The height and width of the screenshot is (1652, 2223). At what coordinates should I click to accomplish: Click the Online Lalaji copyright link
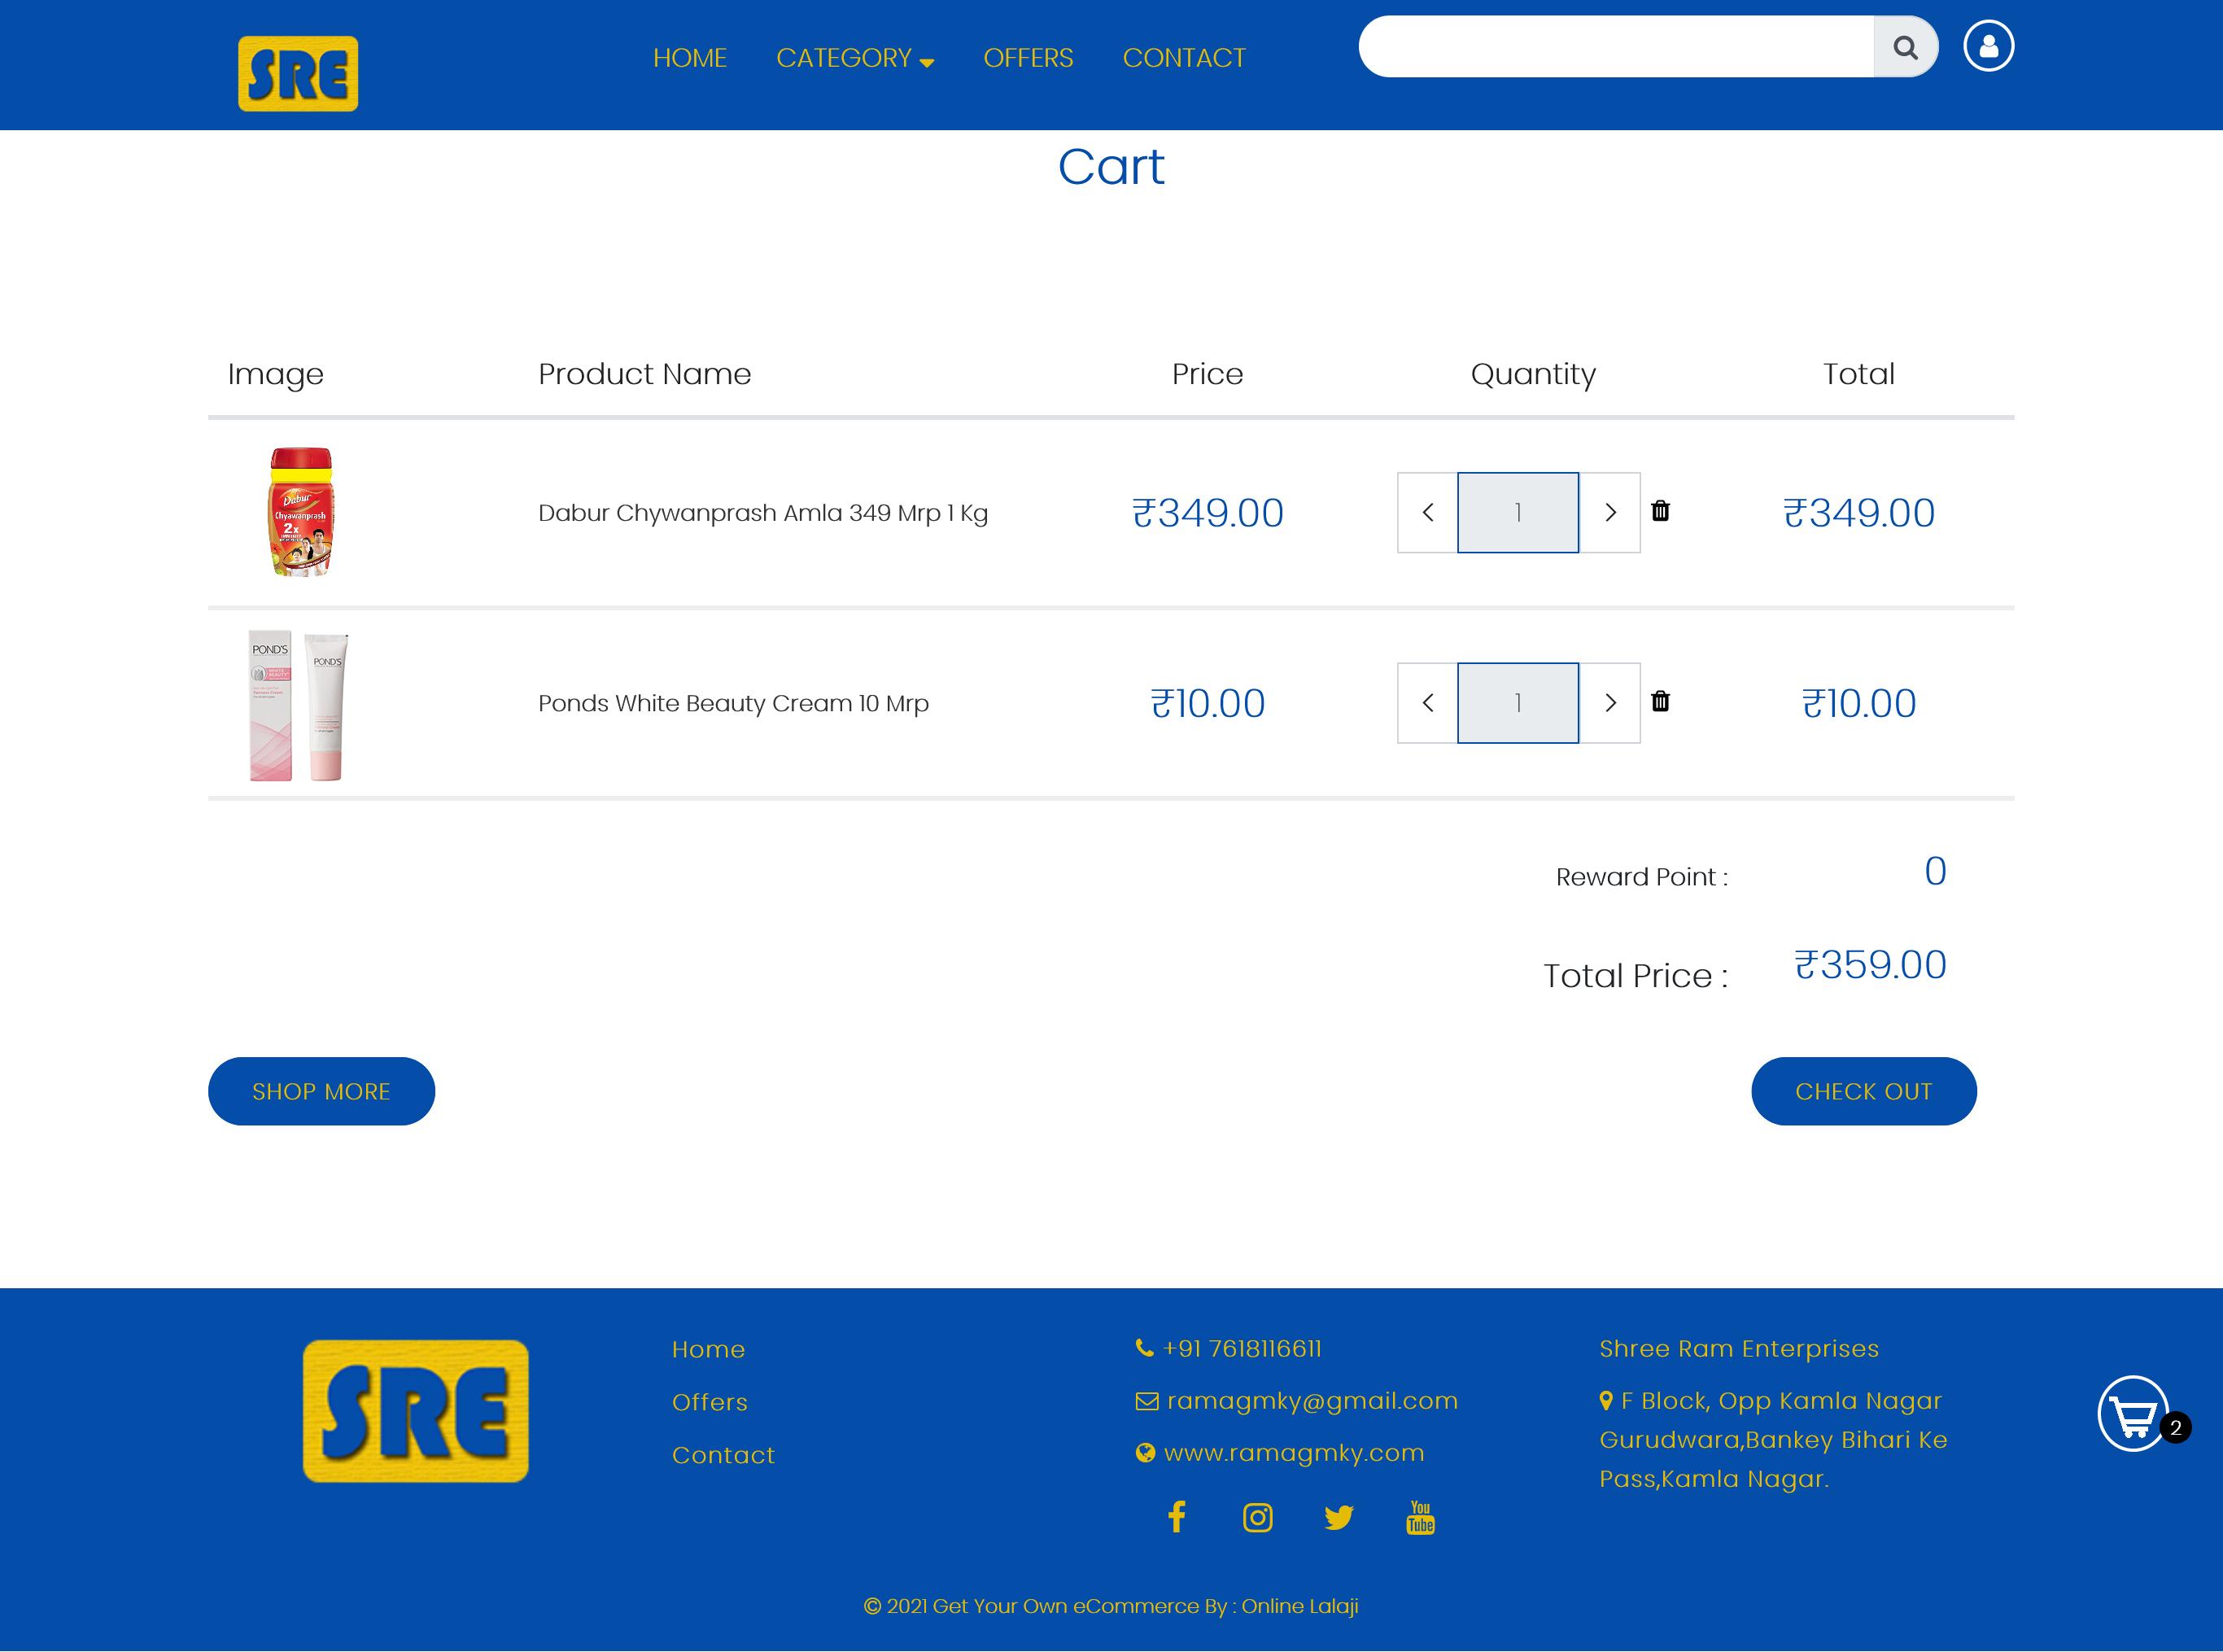click(x=1300, y=1606)
